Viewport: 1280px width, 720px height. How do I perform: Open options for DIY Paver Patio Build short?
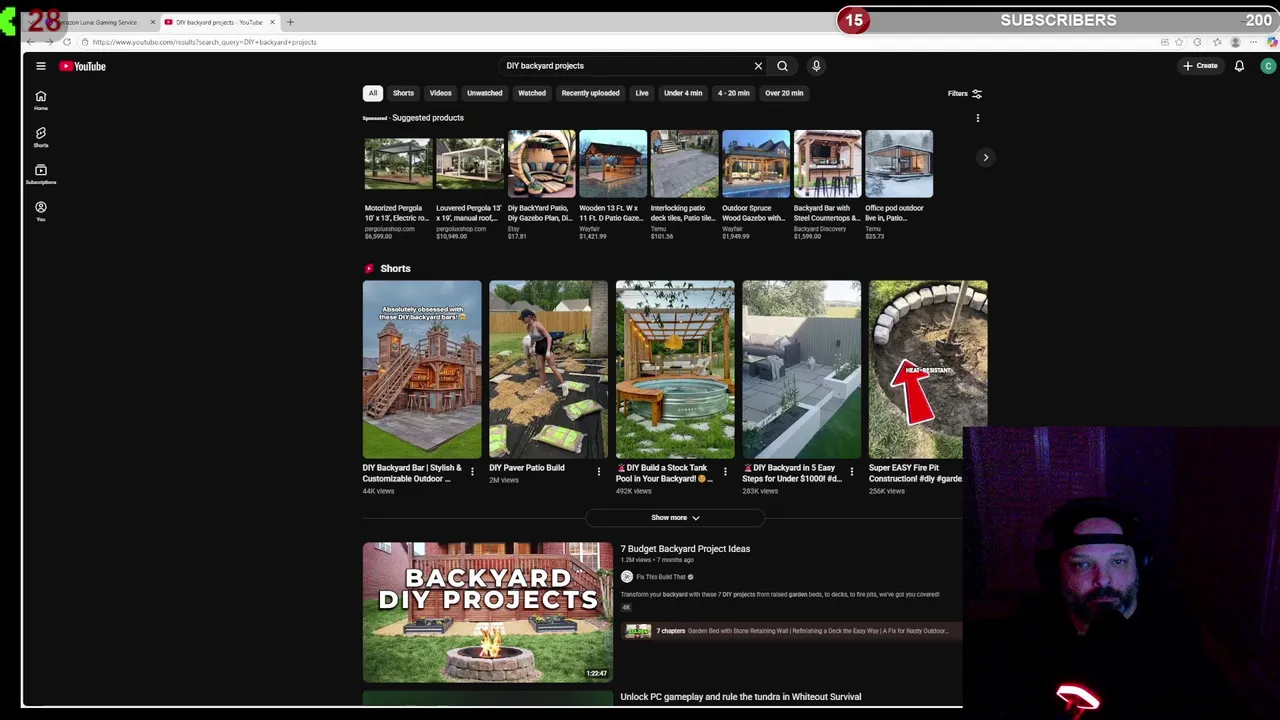(599, 472)
